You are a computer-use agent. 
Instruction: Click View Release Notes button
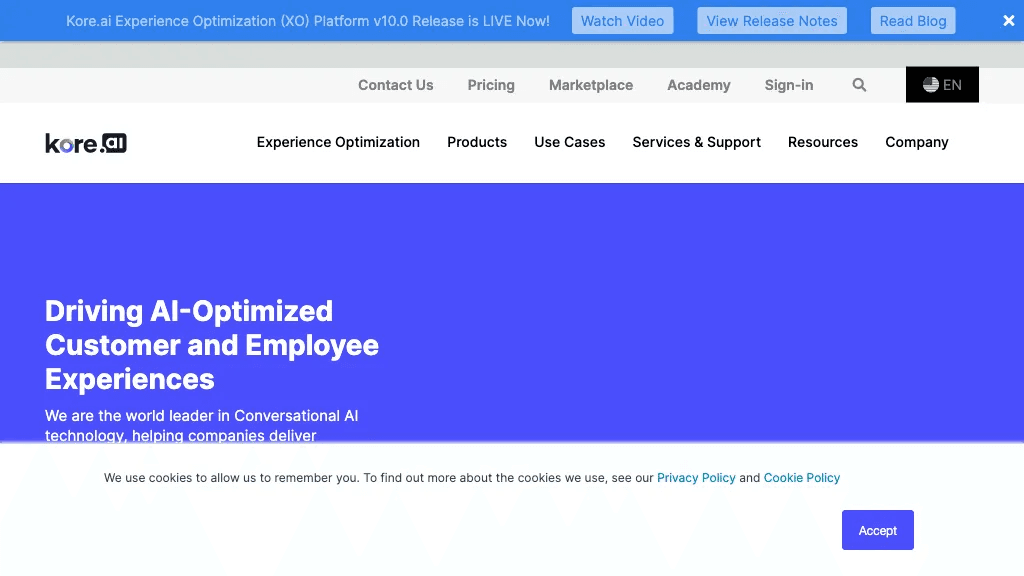tap(772, 21)
